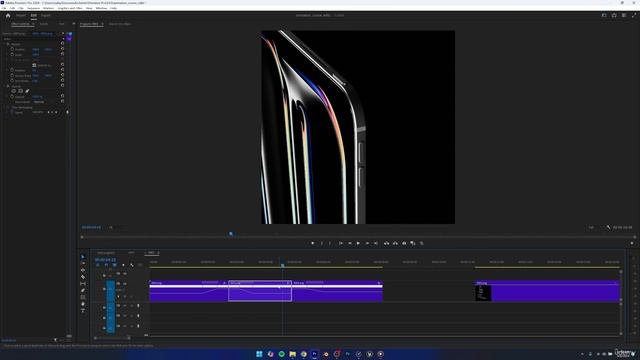Open timeline display settings wrench
Viewport: 640px width, 360px height.
(131, 265)
